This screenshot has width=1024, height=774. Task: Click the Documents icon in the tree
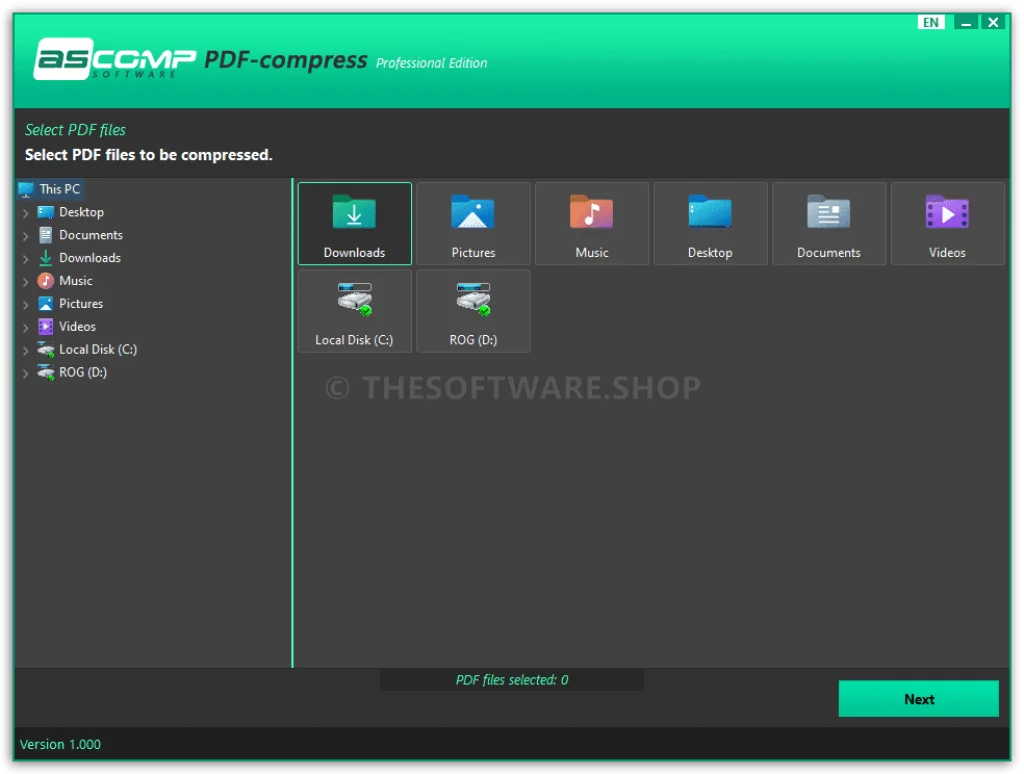pyautogui.click(x=46, y=235)
